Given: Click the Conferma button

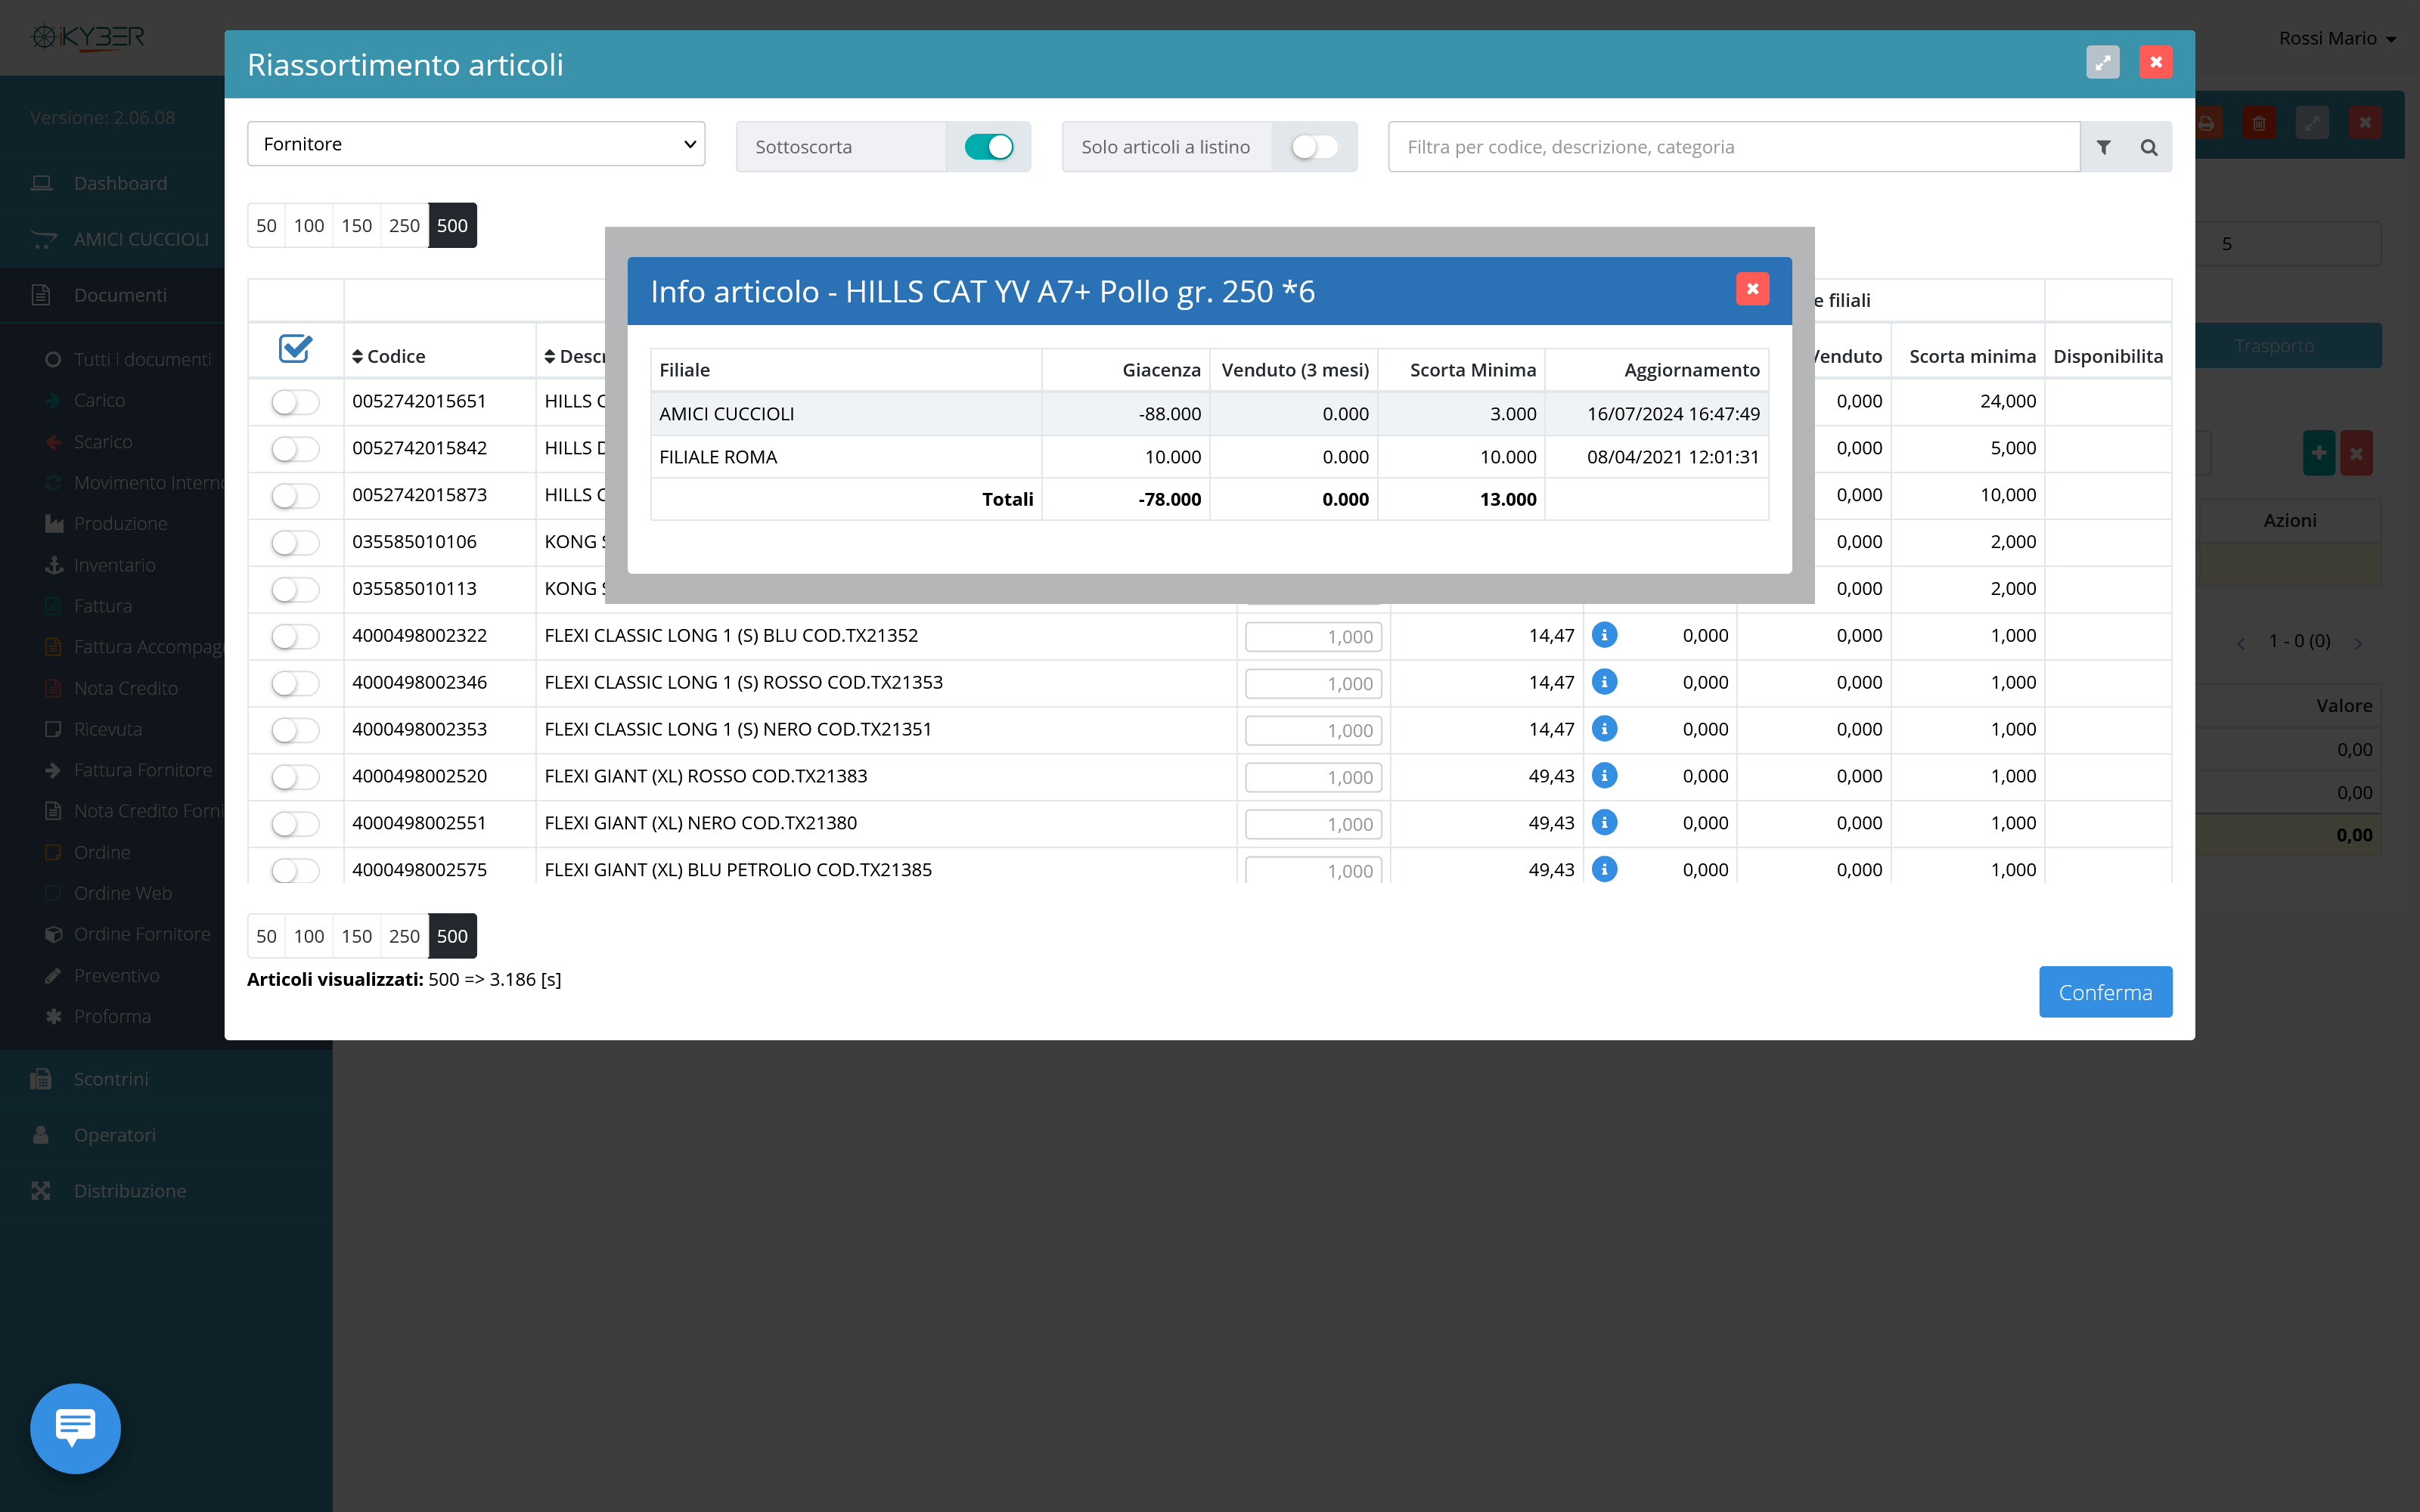Looking at the screenshot, I should tap(2105, 992).
